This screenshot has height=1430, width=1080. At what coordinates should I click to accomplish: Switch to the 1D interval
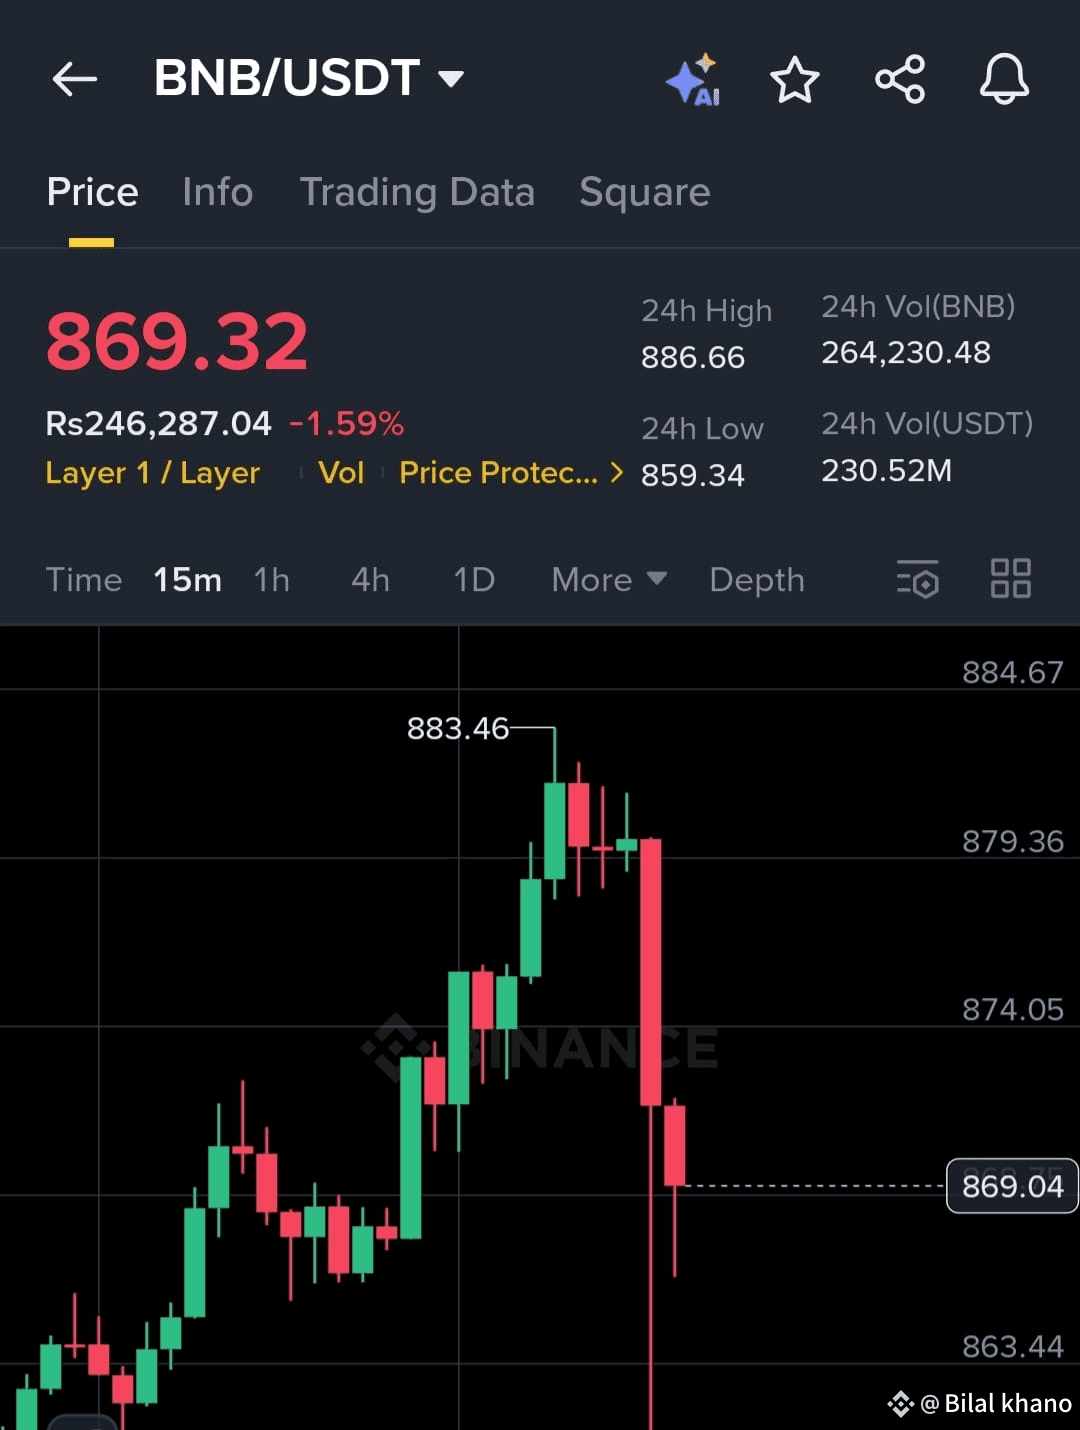(x=474, y=580)
